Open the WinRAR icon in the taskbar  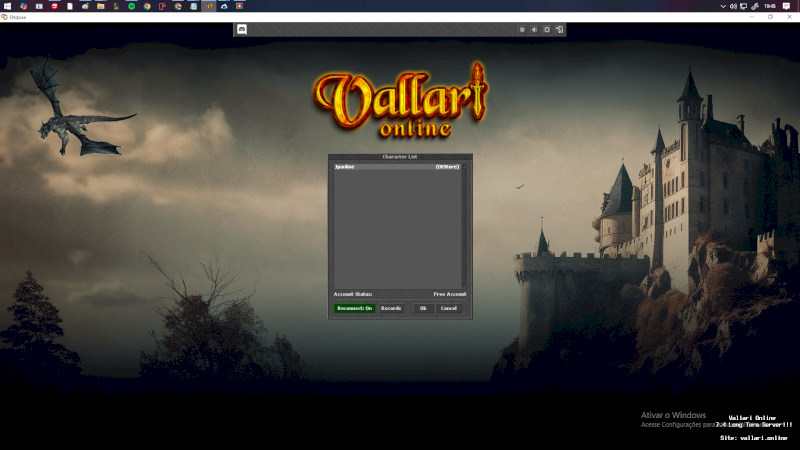tap(239, 6)
